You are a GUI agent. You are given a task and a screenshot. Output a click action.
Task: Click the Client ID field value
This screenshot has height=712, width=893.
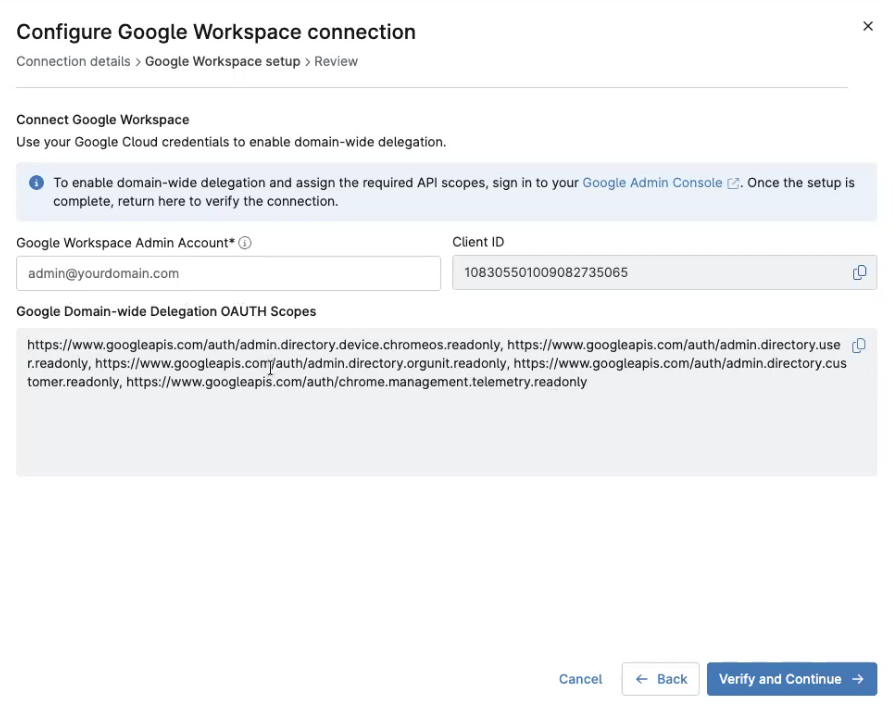(x=665, y=273)
